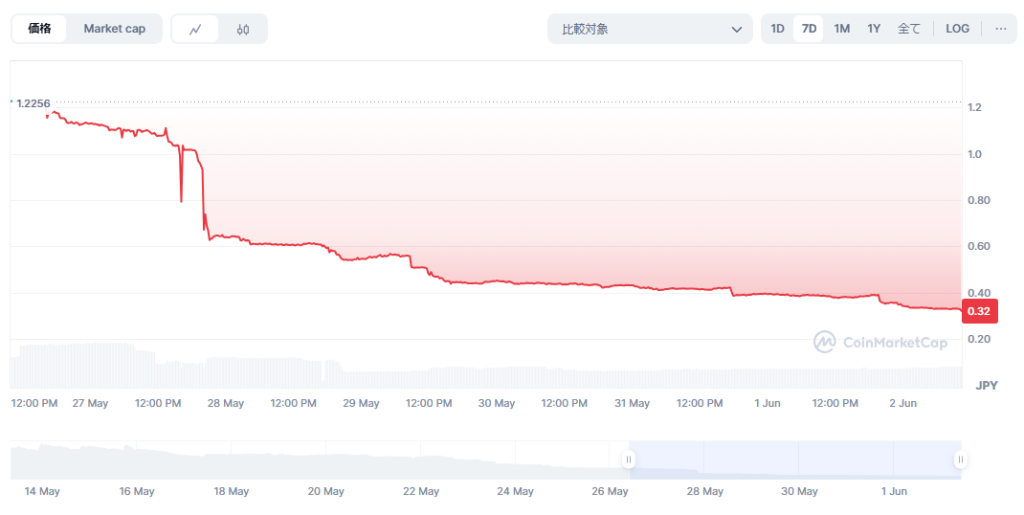Click navigator timeline at 18 May

click(231, 491)
